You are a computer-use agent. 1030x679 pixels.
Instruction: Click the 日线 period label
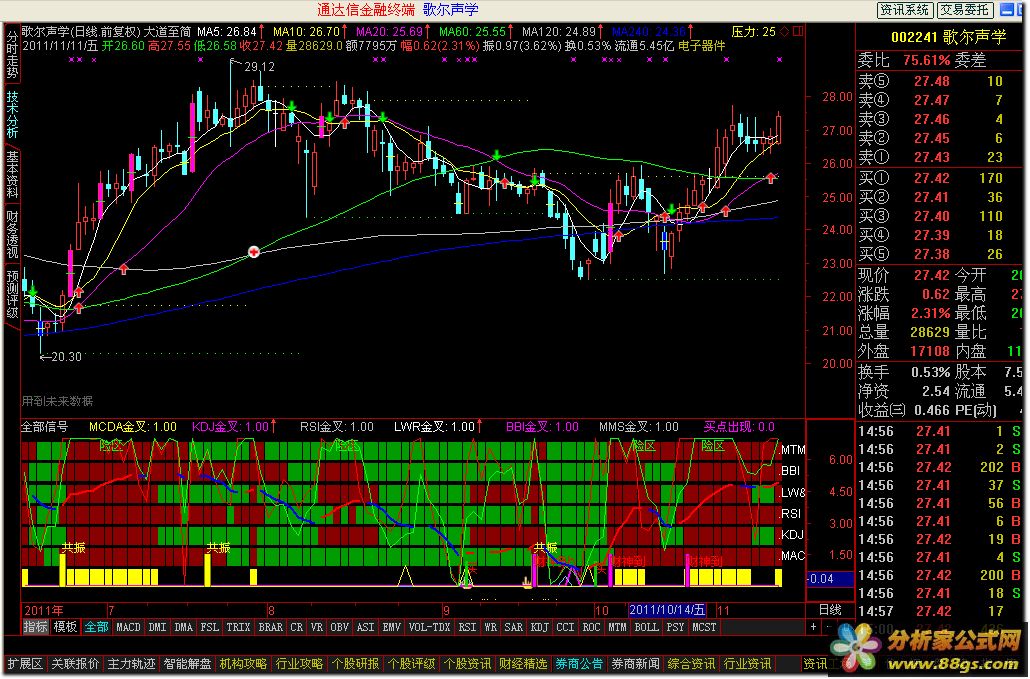tap(830, 610)
